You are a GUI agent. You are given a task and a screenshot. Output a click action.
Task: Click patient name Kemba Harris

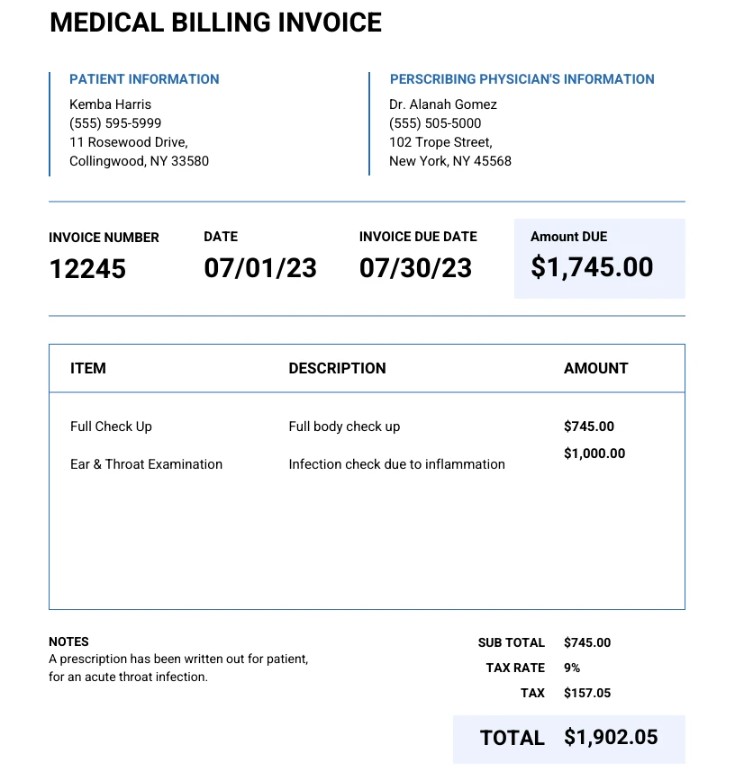[110, 104]
